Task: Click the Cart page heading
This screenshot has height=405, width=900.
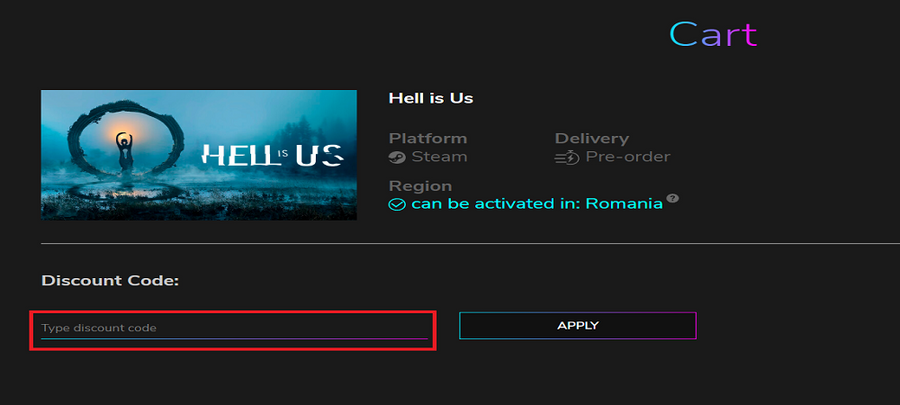Action: tap(713, 34)
